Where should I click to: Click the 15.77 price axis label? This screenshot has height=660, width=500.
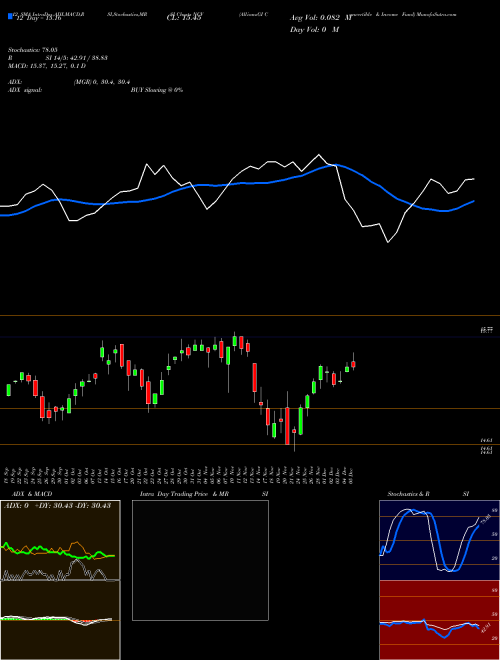(x=487, y=331)
